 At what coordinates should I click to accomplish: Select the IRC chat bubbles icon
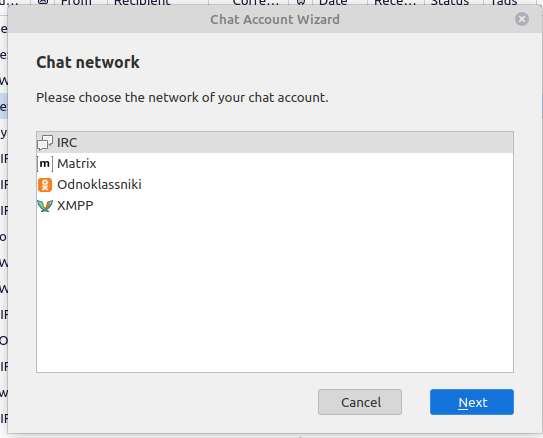45,142
